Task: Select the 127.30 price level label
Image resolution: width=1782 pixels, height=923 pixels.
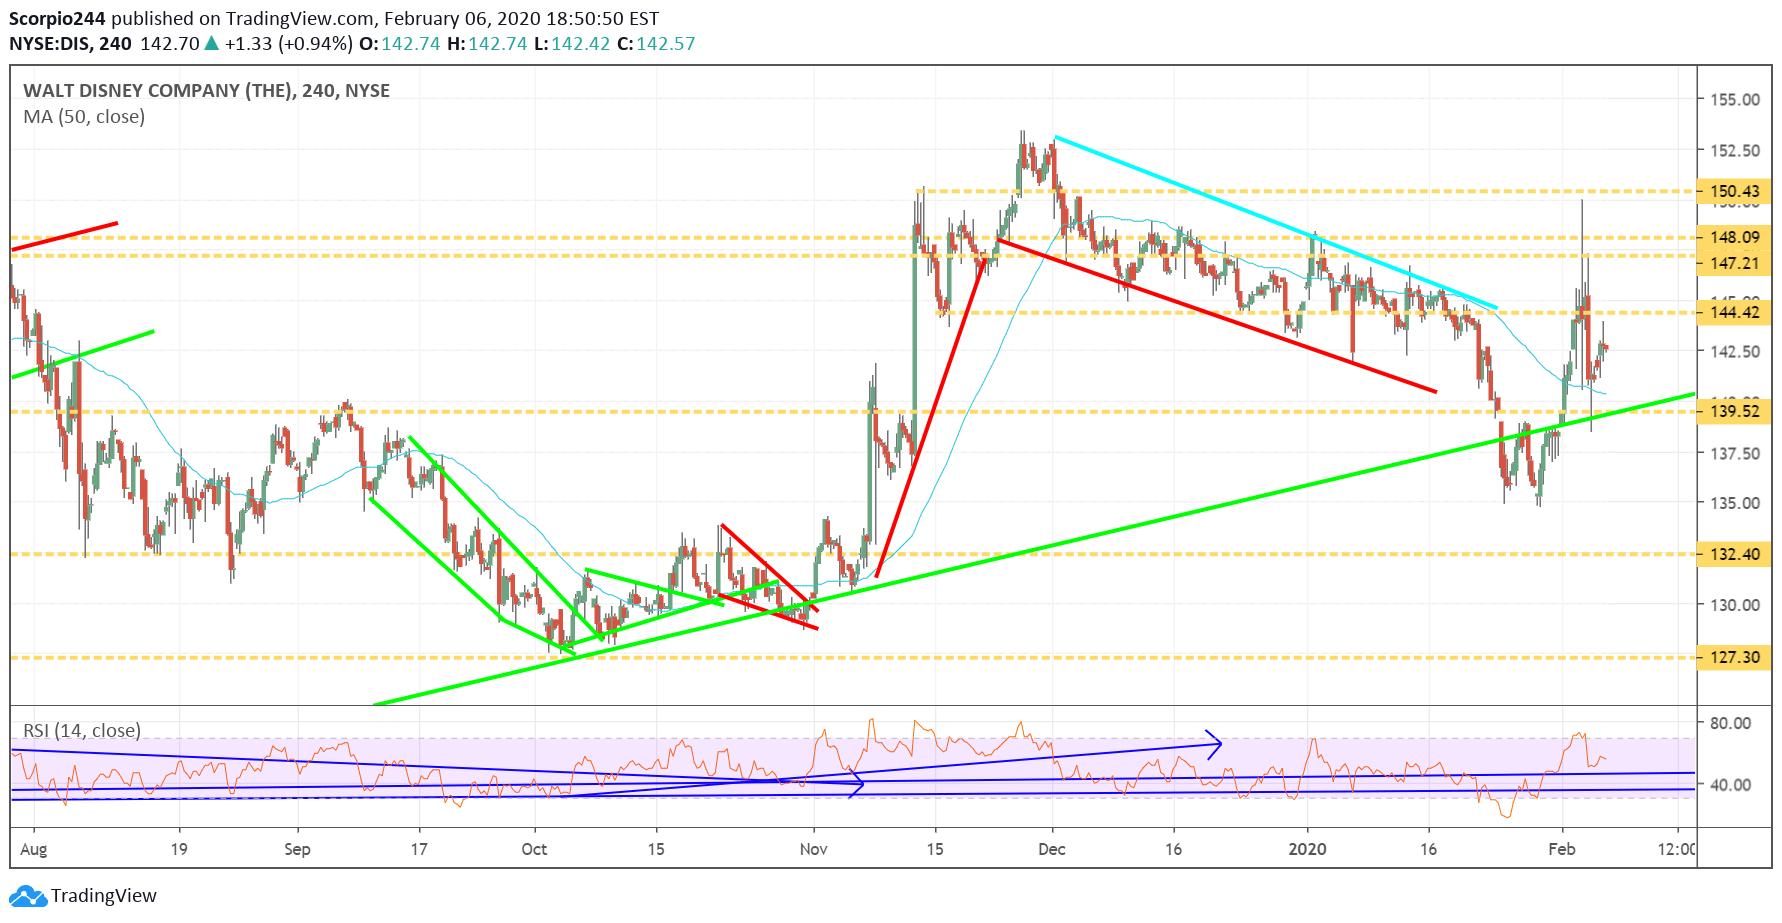Action: (1735, 657)
